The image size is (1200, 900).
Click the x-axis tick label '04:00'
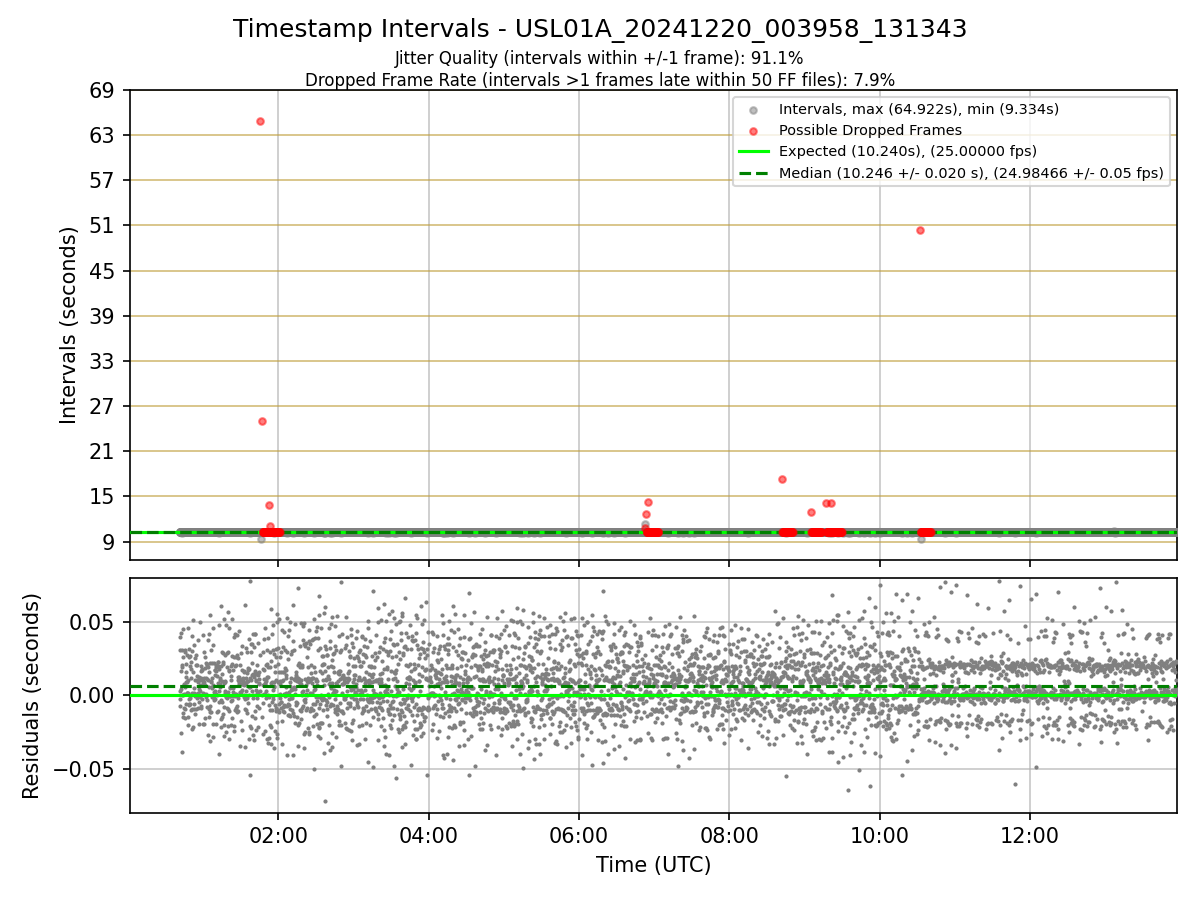pyautogui.click(x=428, y=836)
